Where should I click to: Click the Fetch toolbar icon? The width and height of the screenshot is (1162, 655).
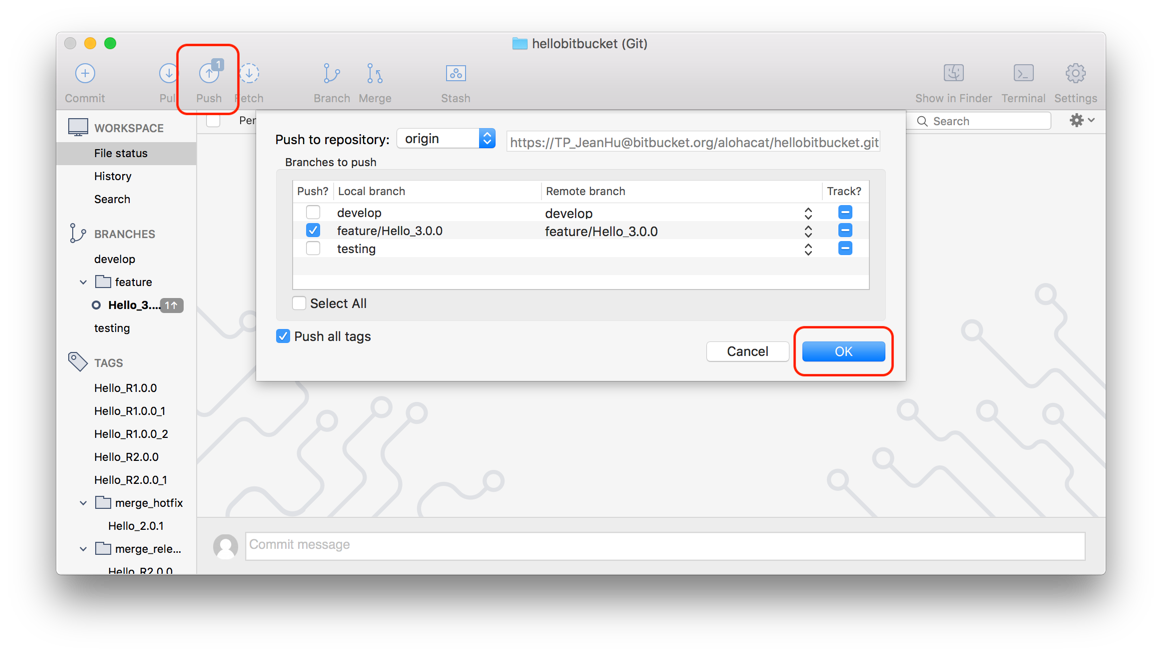pos(250,73)
